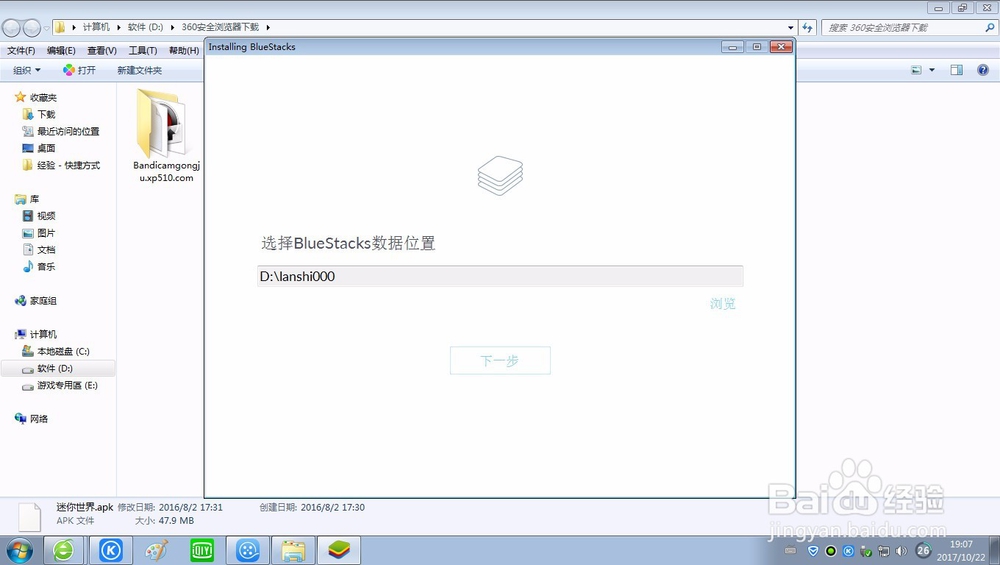
Task: Open the 查看(V) menu in Explorer
Action: coord(102,50)
